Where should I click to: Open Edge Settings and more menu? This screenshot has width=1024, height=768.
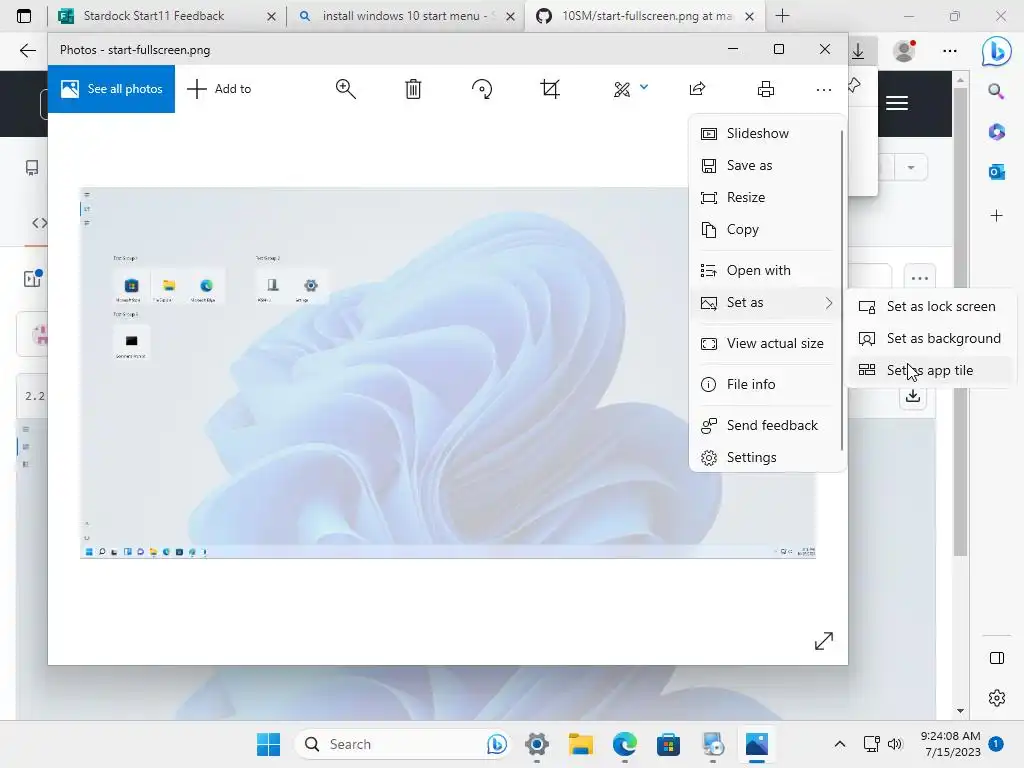coord(950,51)
